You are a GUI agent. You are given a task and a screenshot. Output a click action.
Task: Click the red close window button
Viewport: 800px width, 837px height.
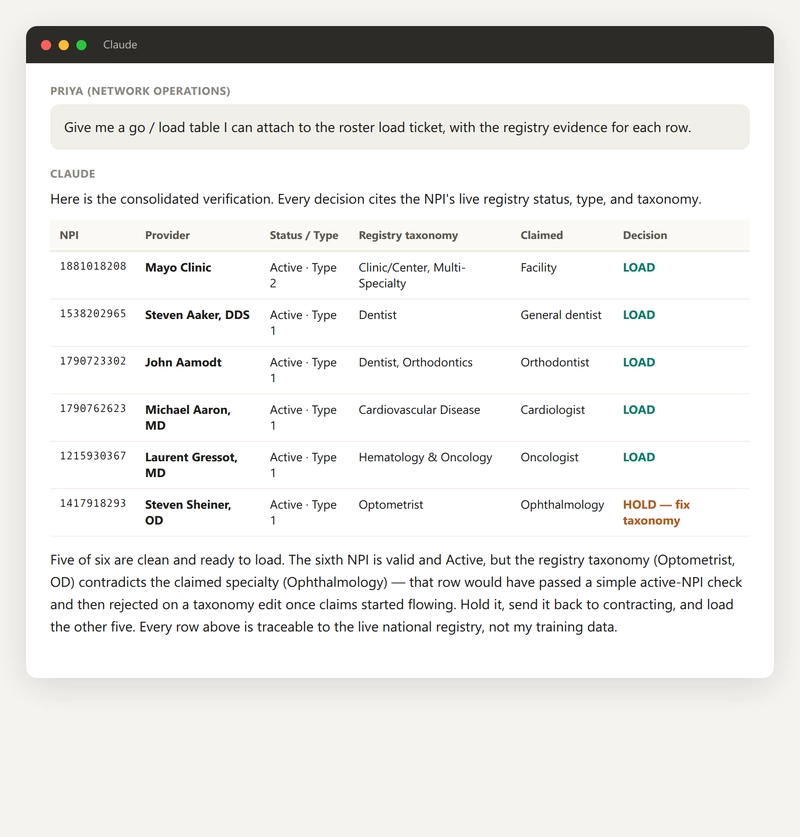click(46, 45)
